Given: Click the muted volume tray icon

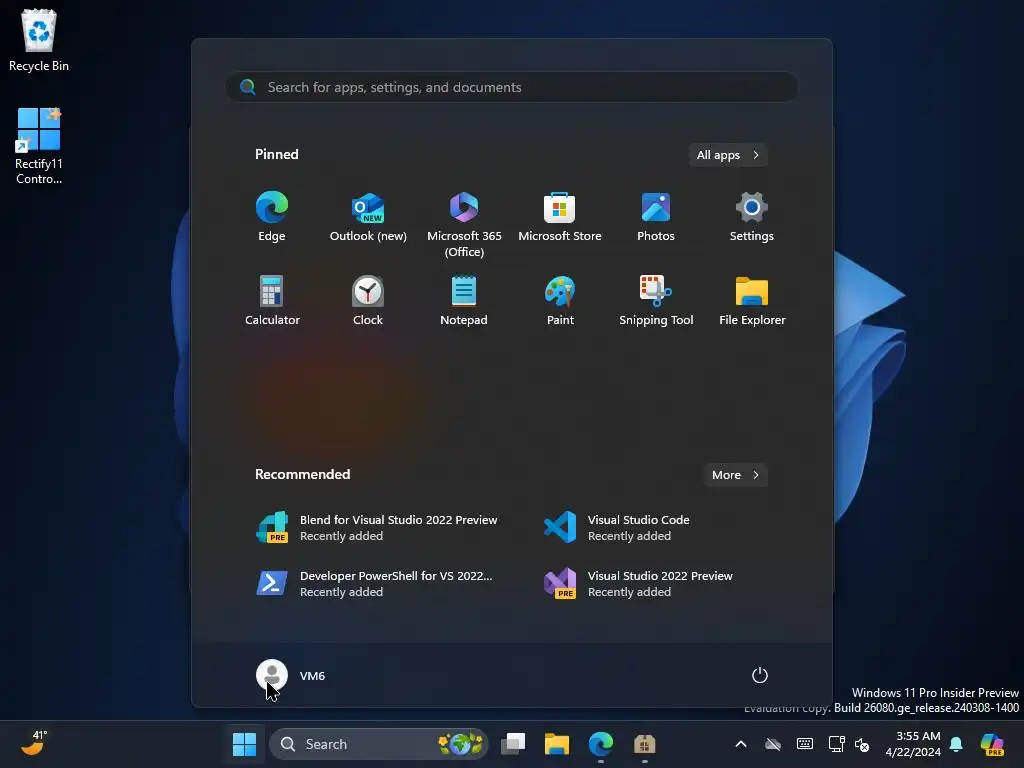Looking at the screenshot, I should point(862,744).
